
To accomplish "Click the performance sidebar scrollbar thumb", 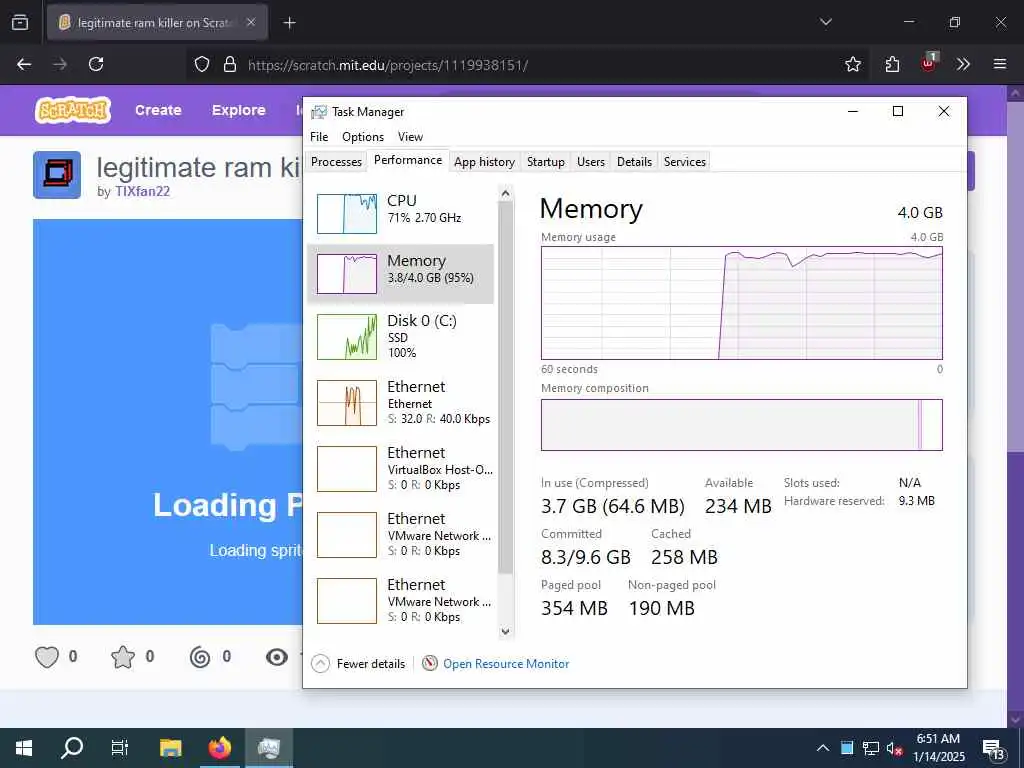I will tap(505, 387).
